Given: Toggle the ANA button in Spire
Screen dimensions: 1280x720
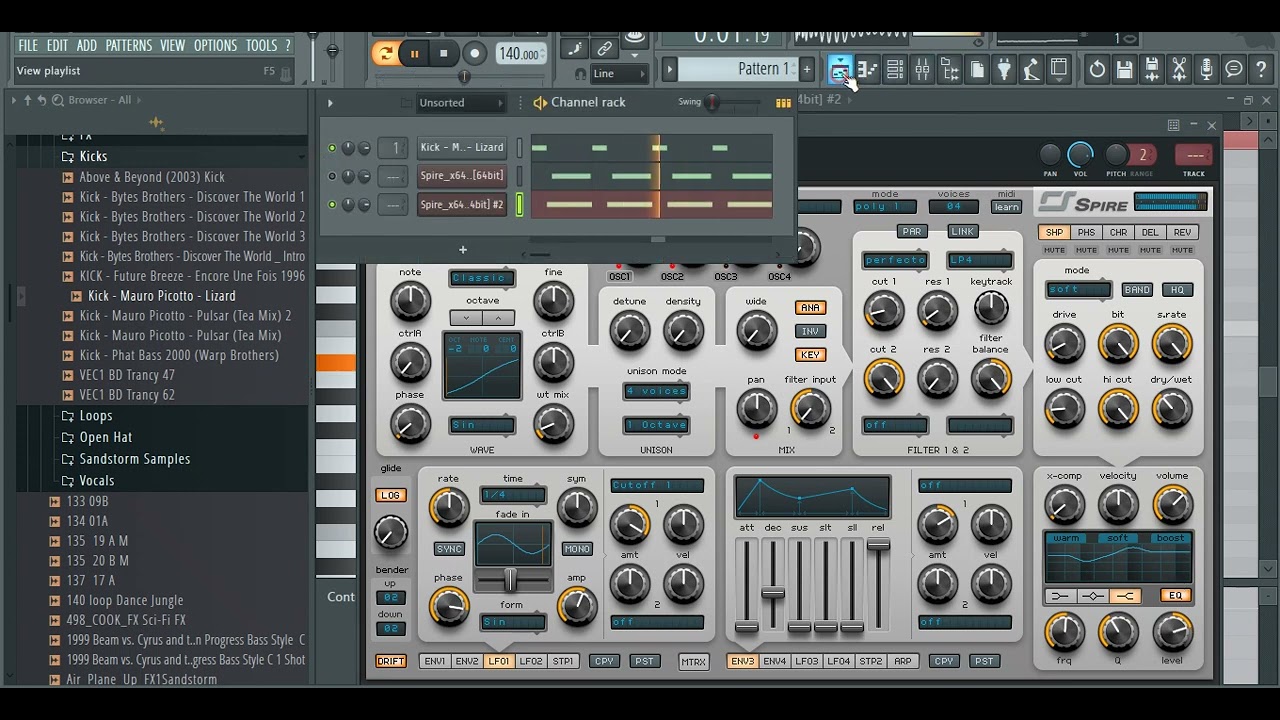Looking at the screenshot, I should pos(810,307).
